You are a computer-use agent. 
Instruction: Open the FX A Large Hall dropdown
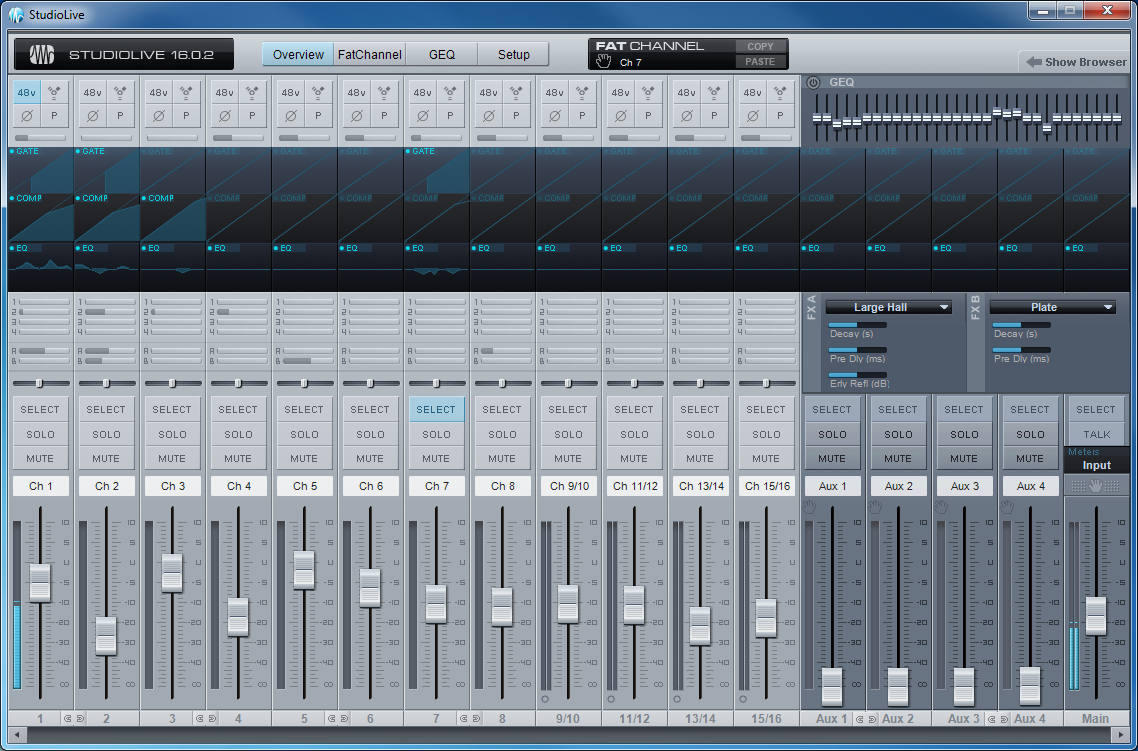(x=888, y=308)
